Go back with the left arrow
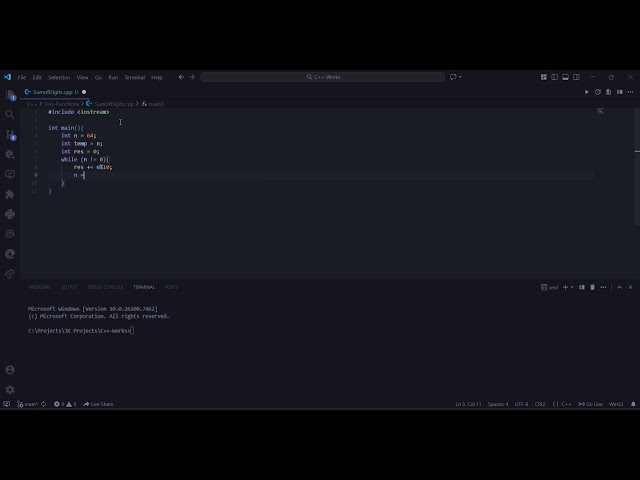 click(181, 77)
